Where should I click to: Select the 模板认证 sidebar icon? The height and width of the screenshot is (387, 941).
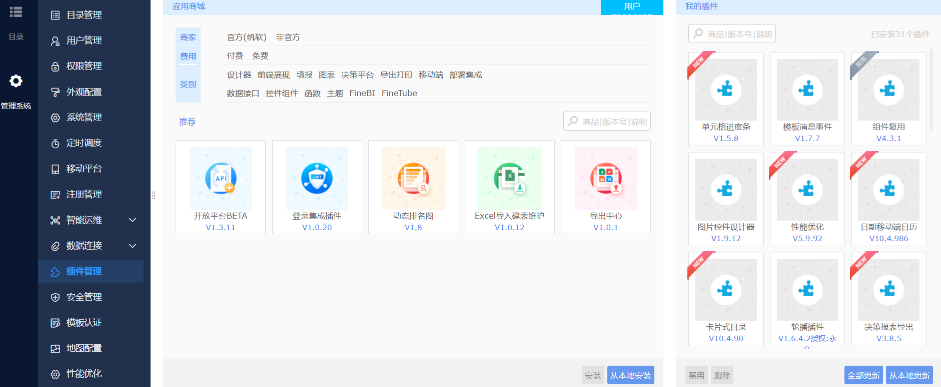[55, 323]
